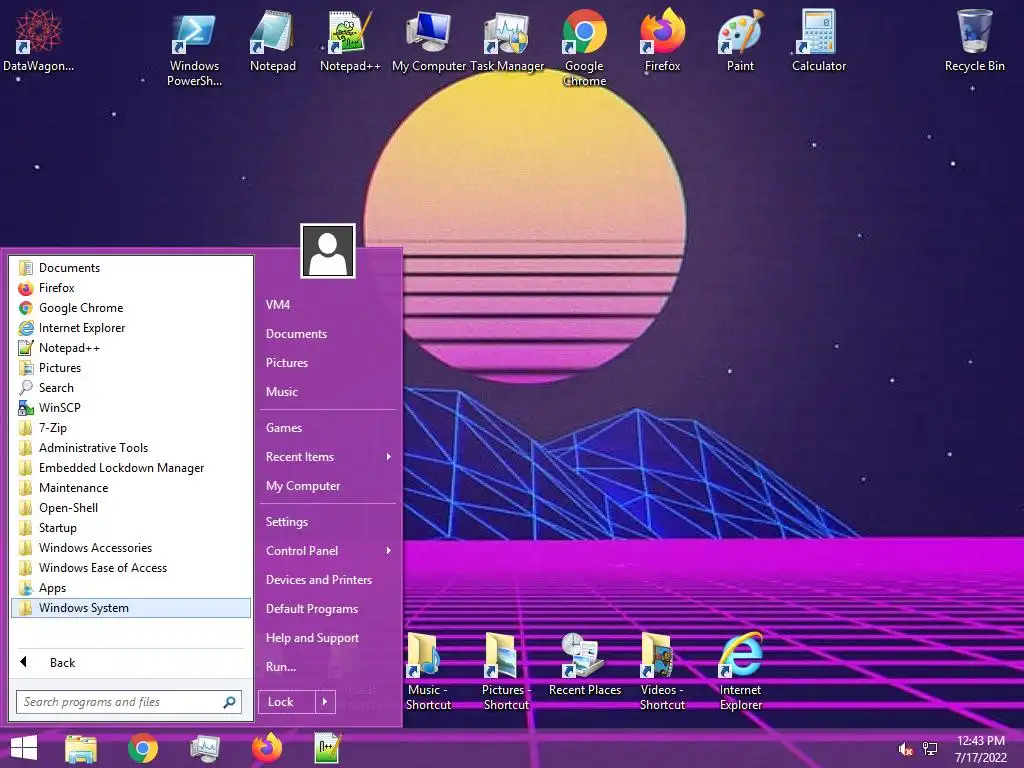The height and width of the screenshot is (768, 1024).
Task: Open My Computer from Start menu
Action: [x=328, y=486]
